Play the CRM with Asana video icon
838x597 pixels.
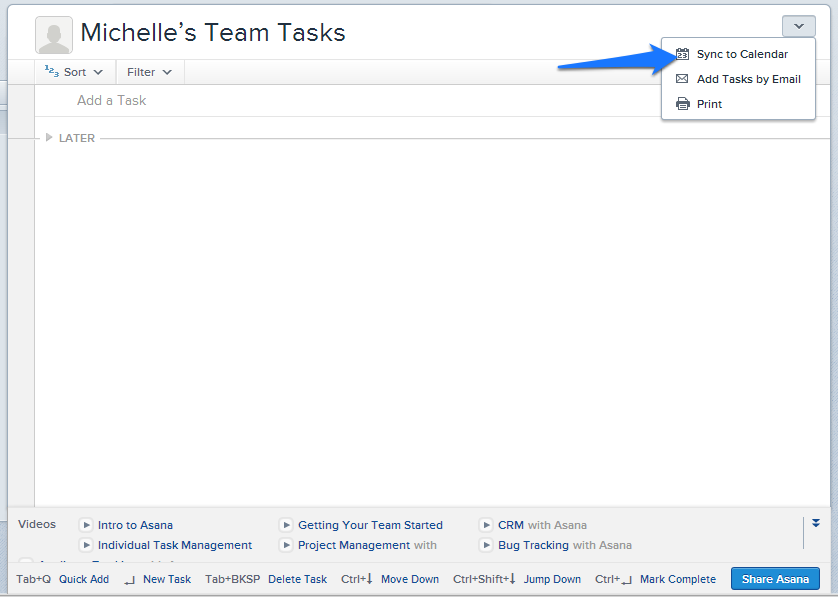pos(486,525)
